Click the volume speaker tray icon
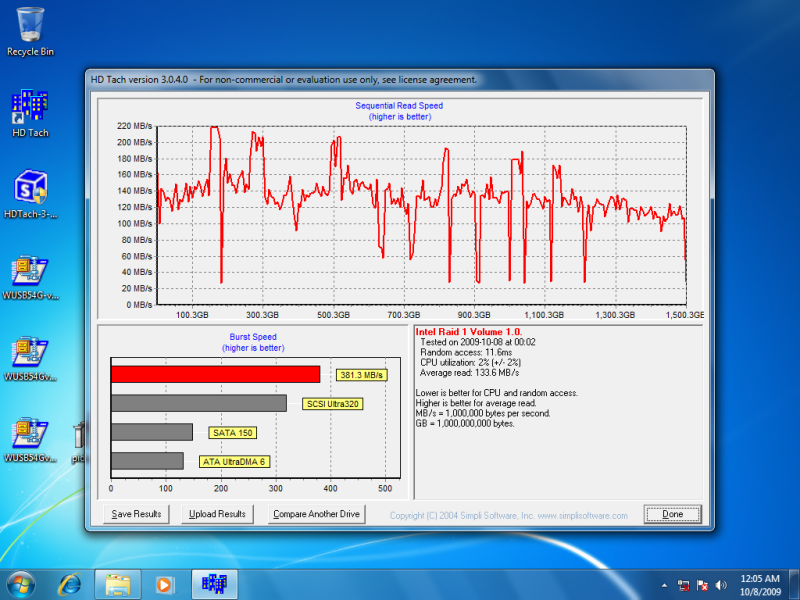 point(721,585)
